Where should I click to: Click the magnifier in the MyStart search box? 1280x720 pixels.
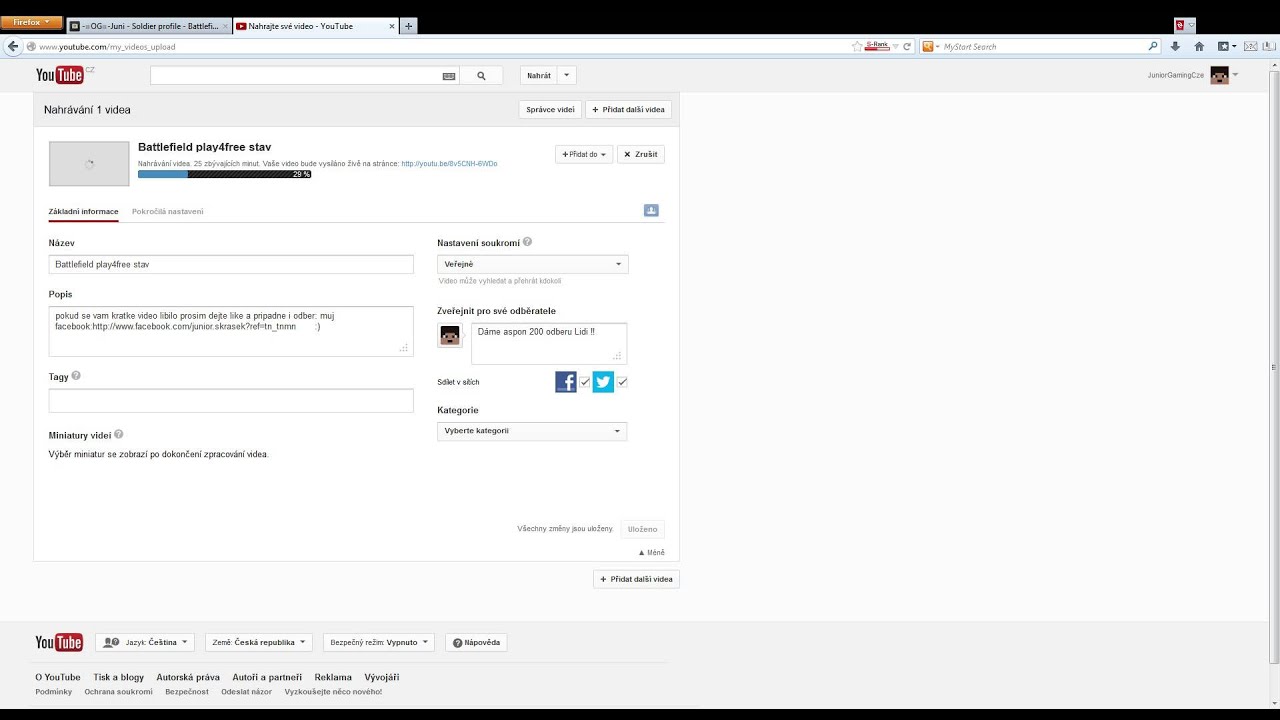[x=1153, y=46]
